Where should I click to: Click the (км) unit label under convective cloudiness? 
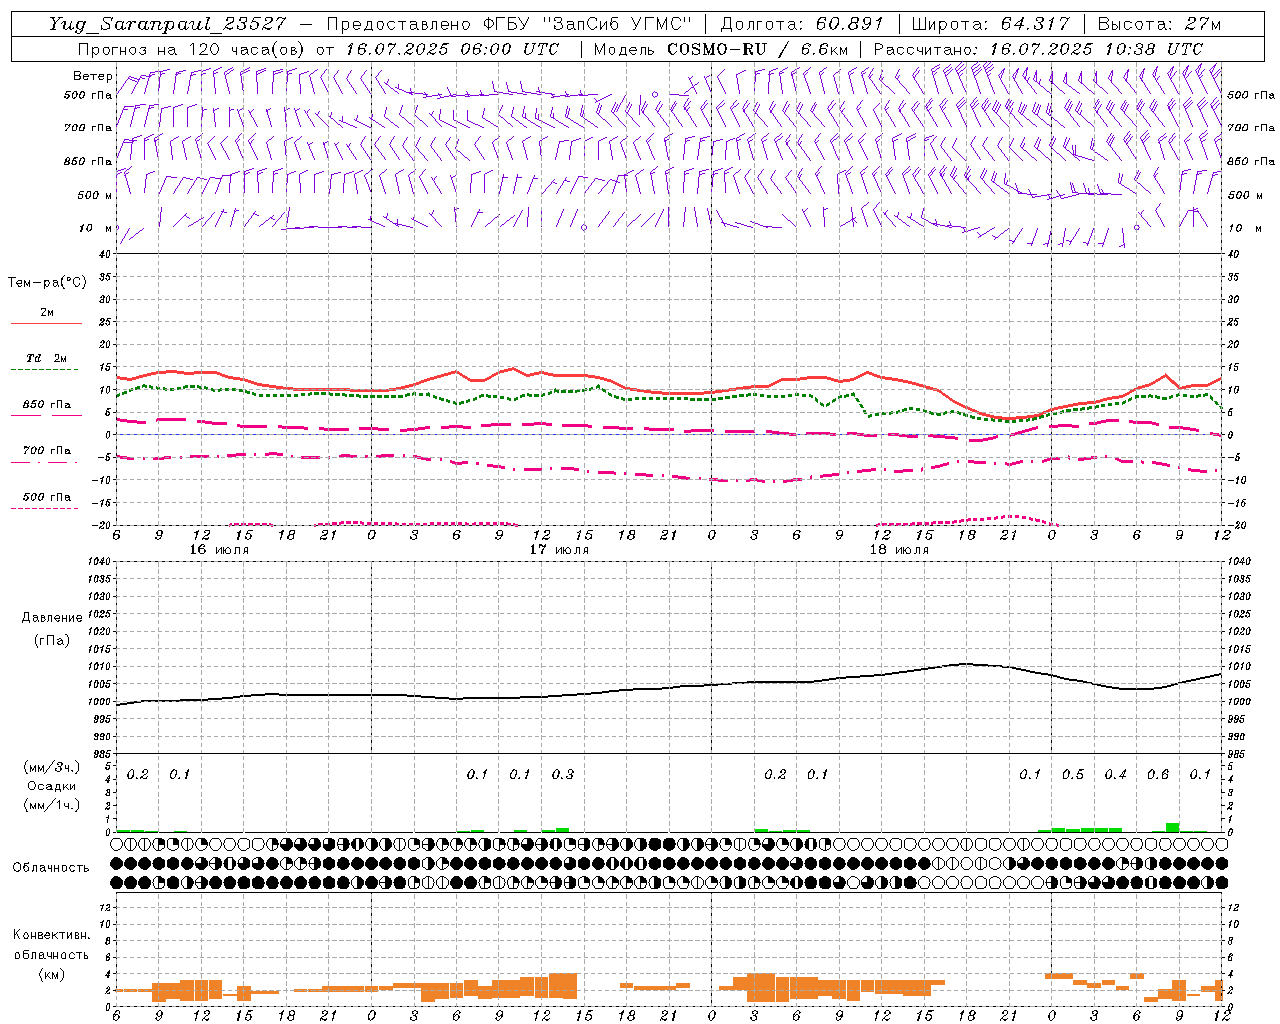51,974
